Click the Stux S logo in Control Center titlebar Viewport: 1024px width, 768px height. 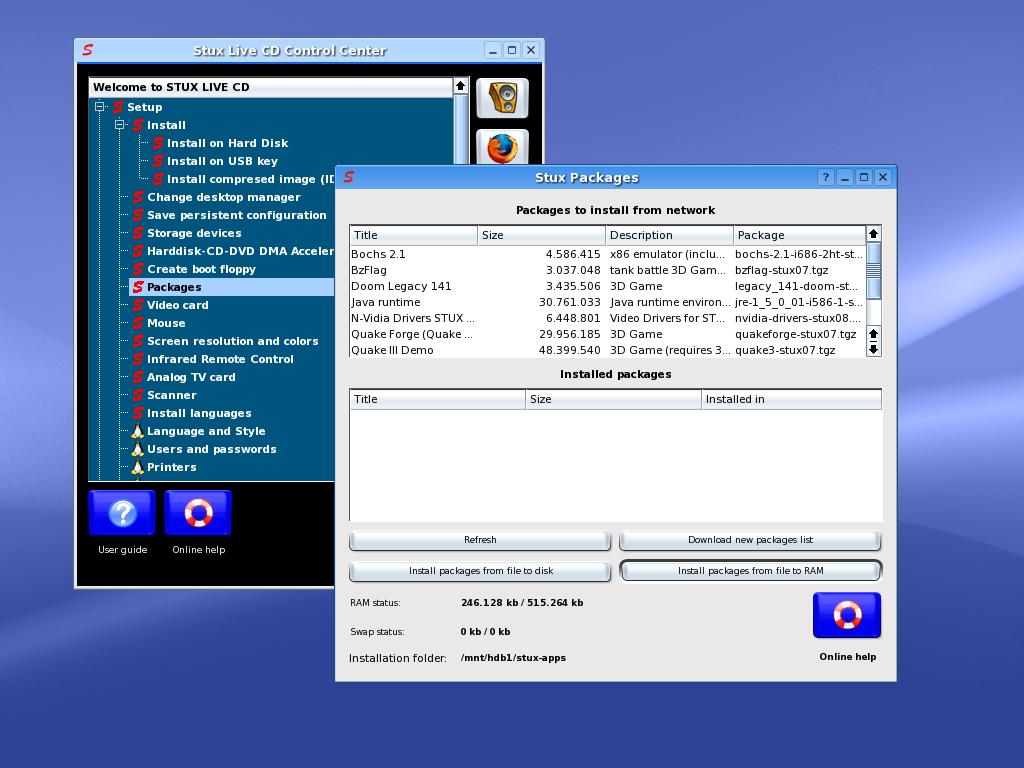[88, 50]
